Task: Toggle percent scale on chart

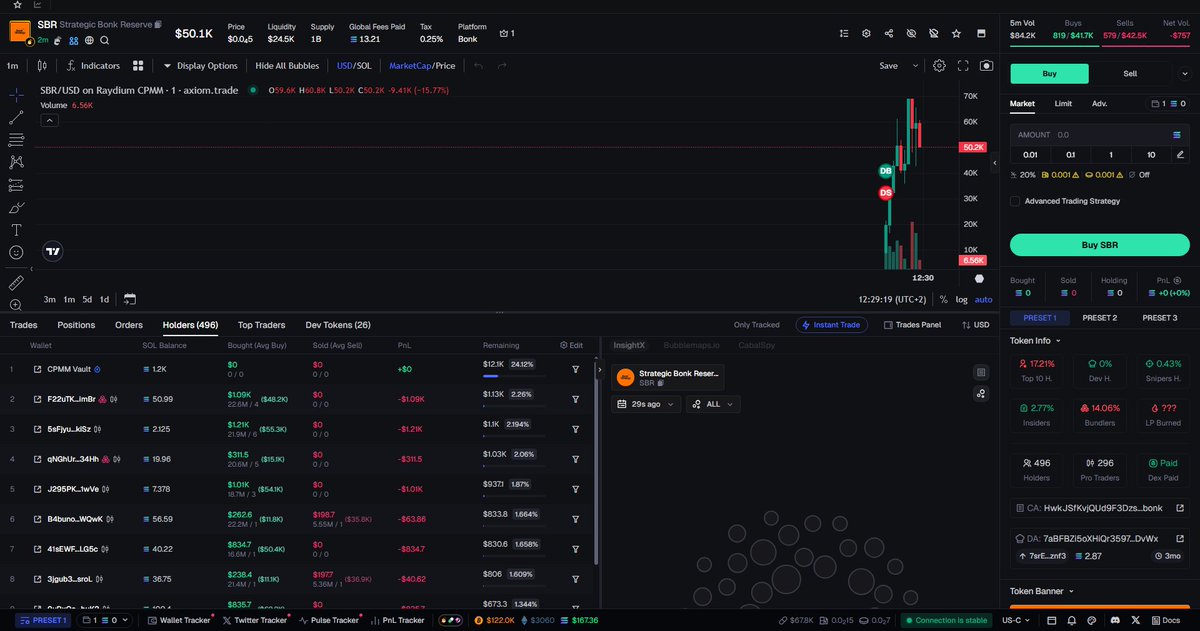Action: pyautogui.click(x=943, y=299)
